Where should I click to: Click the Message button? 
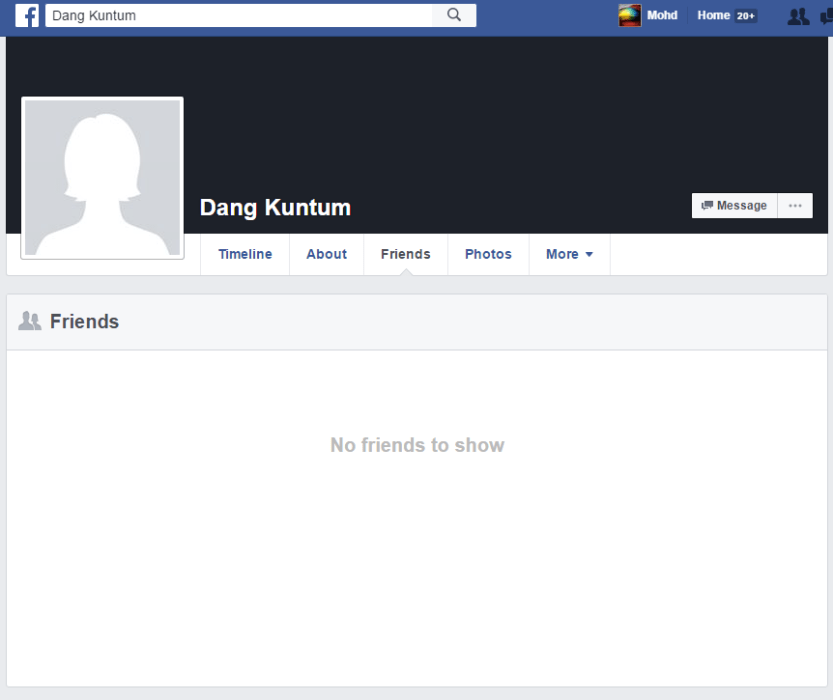click(734, 206)
